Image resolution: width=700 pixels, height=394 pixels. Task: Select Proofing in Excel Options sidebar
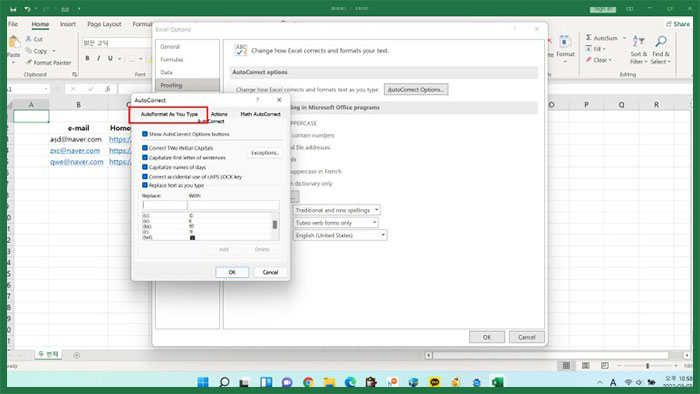tap(188, 85)
